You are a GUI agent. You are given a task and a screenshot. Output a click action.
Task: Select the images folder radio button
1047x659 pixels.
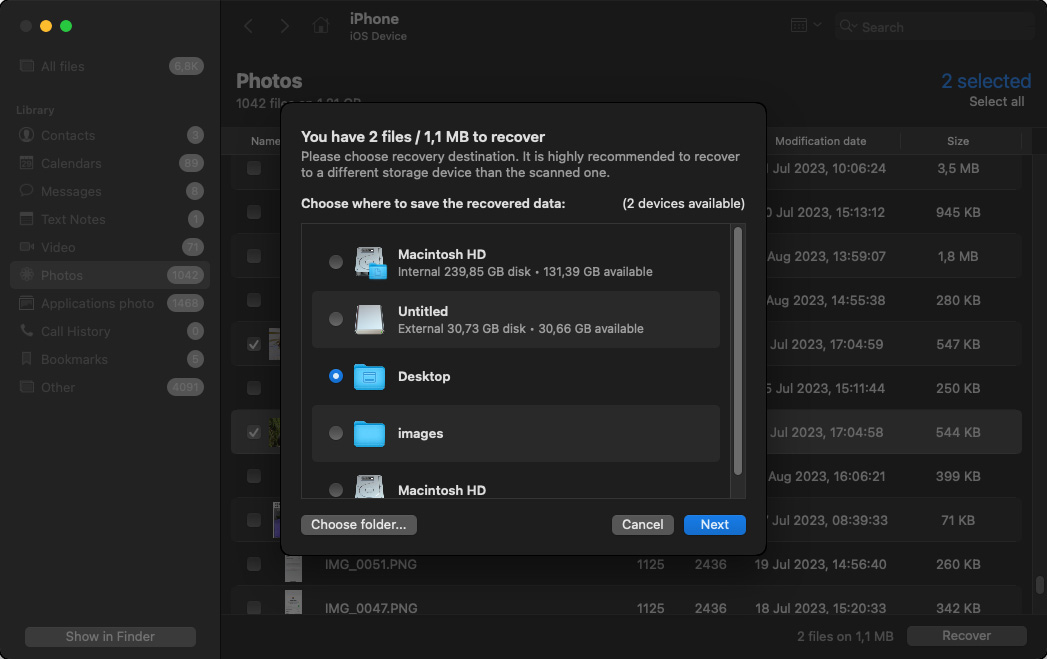[x=336, y=433]
